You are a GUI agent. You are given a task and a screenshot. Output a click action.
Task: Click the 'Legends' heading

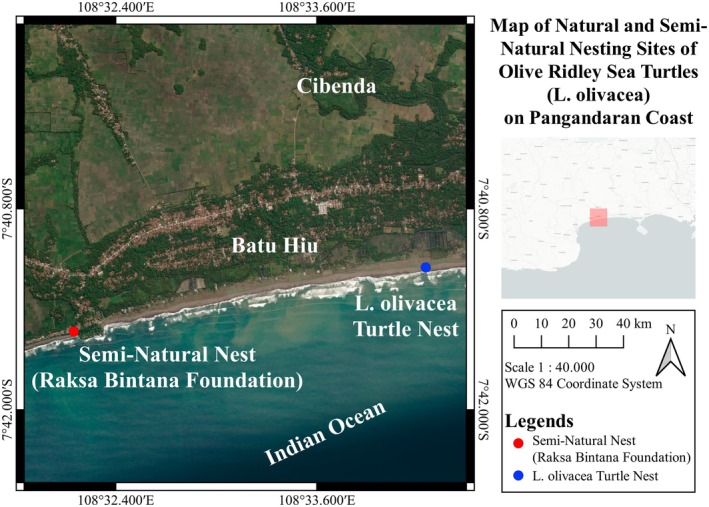pos(539,421)
